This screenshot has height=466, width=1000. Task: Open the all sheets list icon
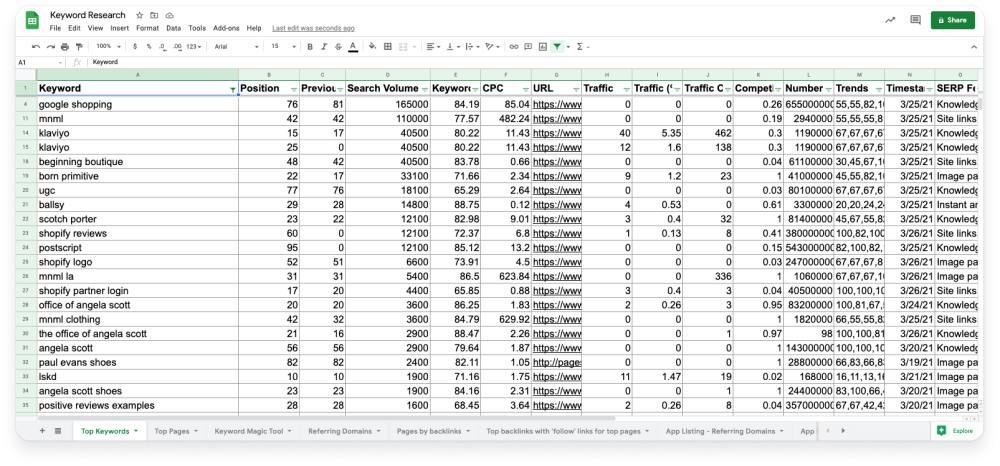pyautogui.click(x=58, y=431)
